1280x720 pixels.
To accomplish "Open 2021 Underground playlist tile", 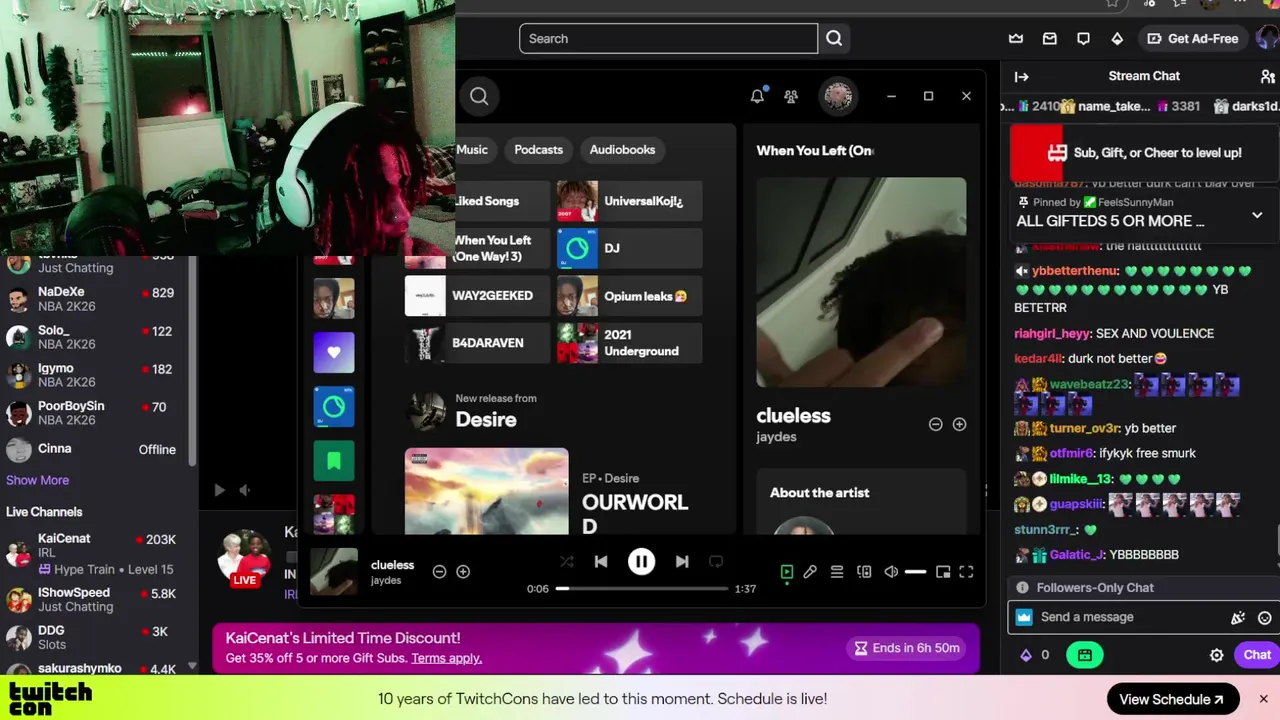I will point(629,343).
